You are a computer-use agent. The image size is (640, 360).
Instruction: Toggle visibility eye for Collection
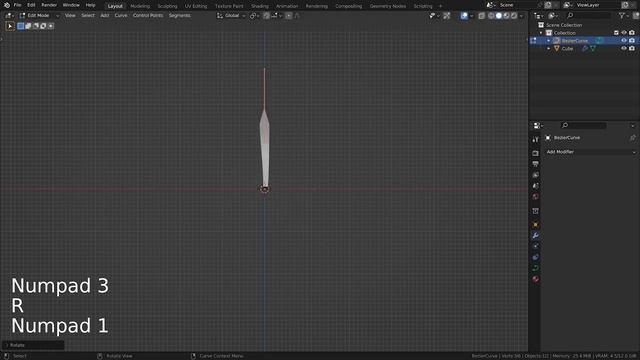[x=624, y=33]
